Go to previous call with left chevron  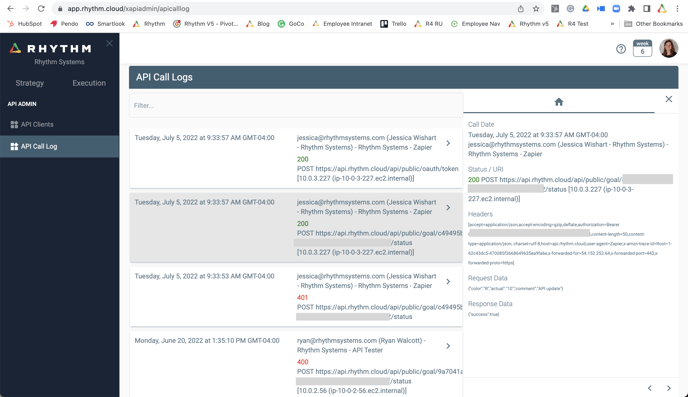pos(649,388)
